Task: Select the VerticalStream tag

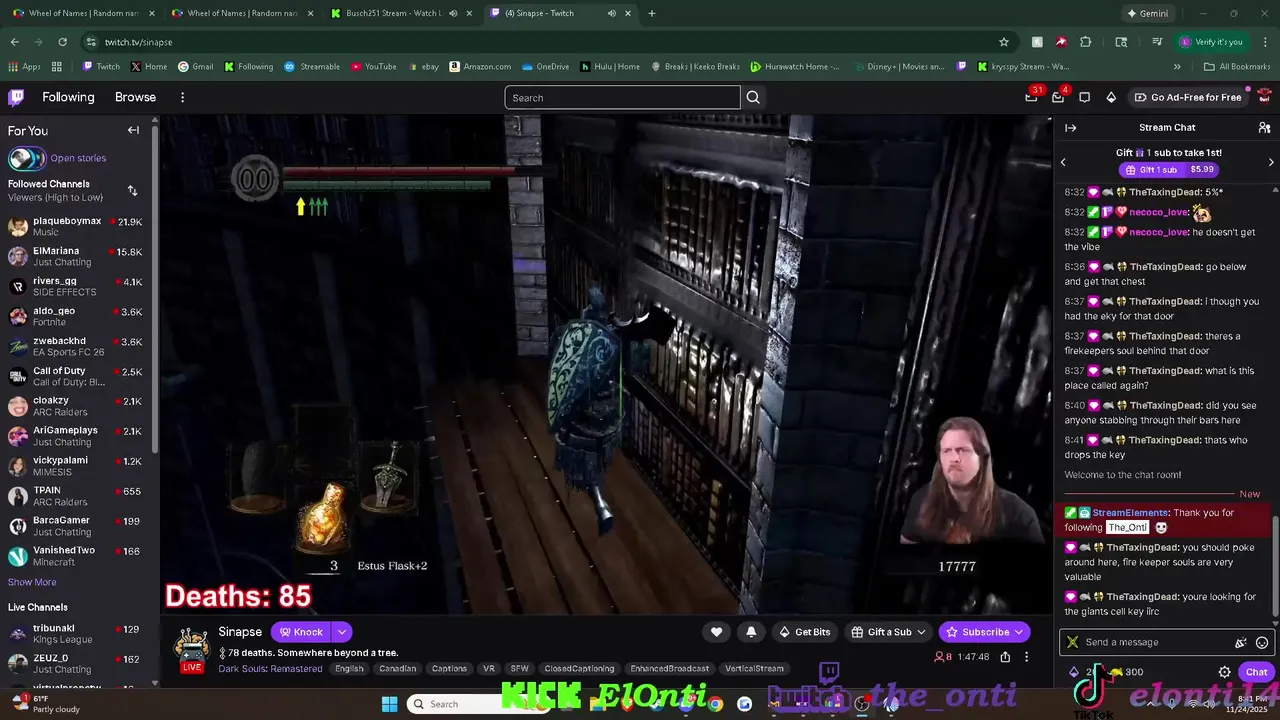Action: point(754,669)
